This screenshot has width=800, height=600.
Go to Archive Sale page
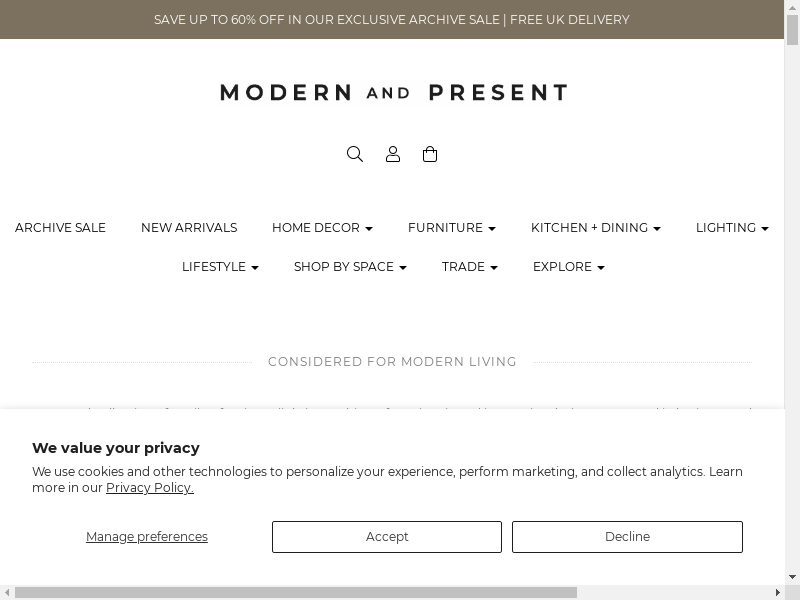(x=60, y=228)
